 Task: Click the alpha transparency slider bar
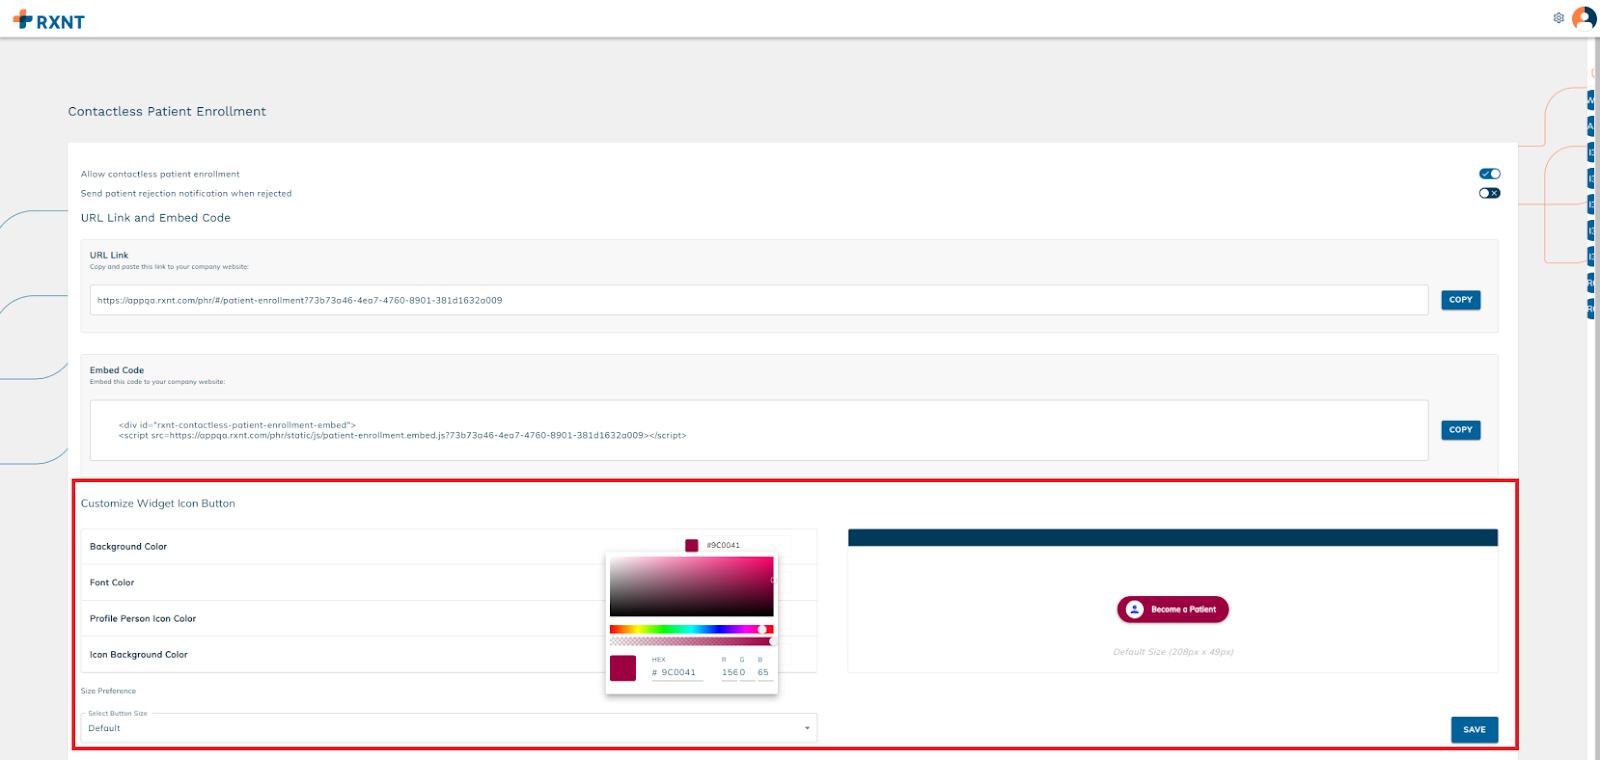coord(691,641)
